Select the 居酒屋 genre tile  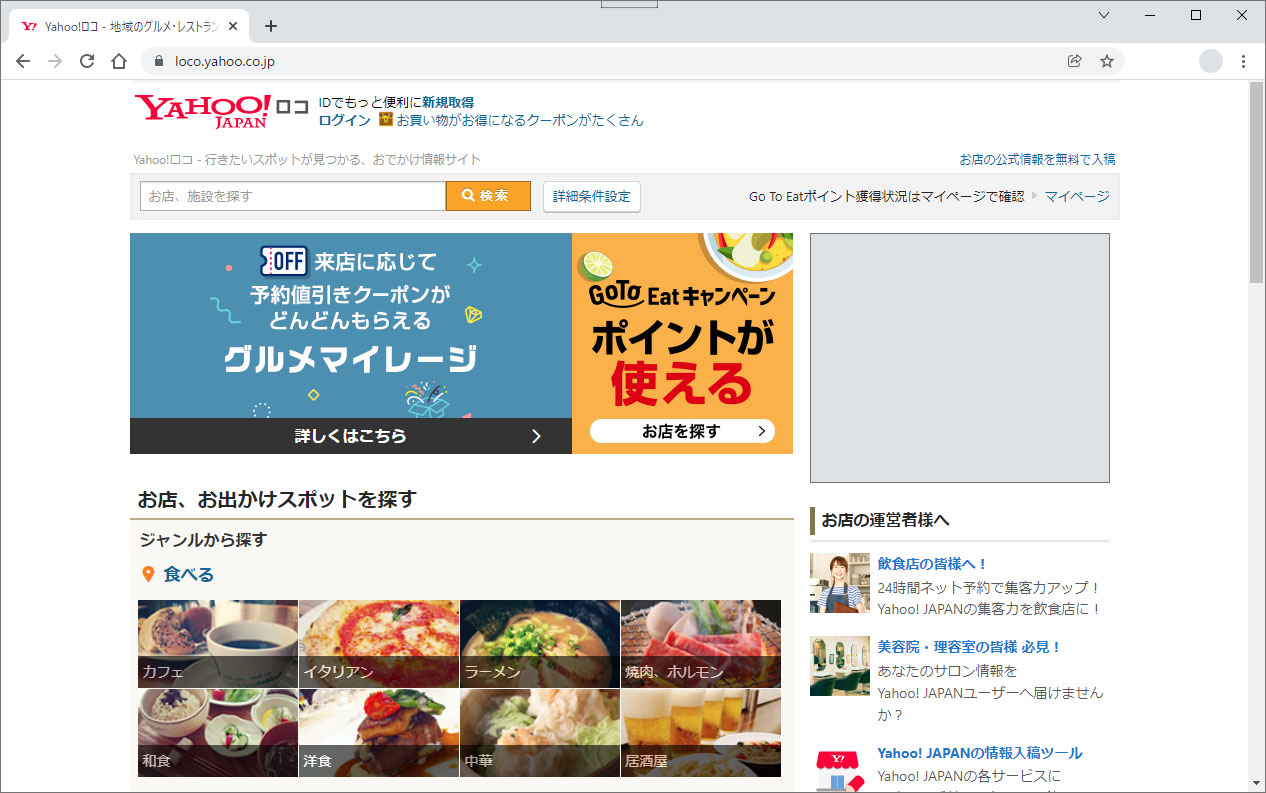701,733
